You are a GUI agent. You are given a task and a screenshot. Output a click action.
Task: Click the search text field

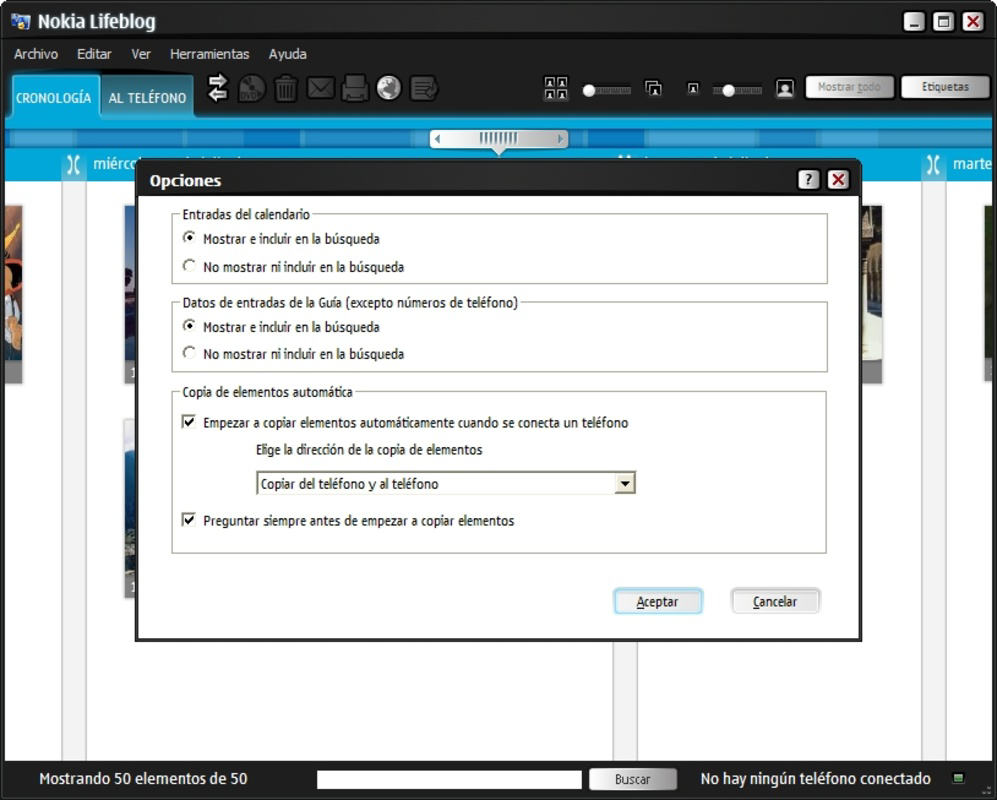point(450,780)
